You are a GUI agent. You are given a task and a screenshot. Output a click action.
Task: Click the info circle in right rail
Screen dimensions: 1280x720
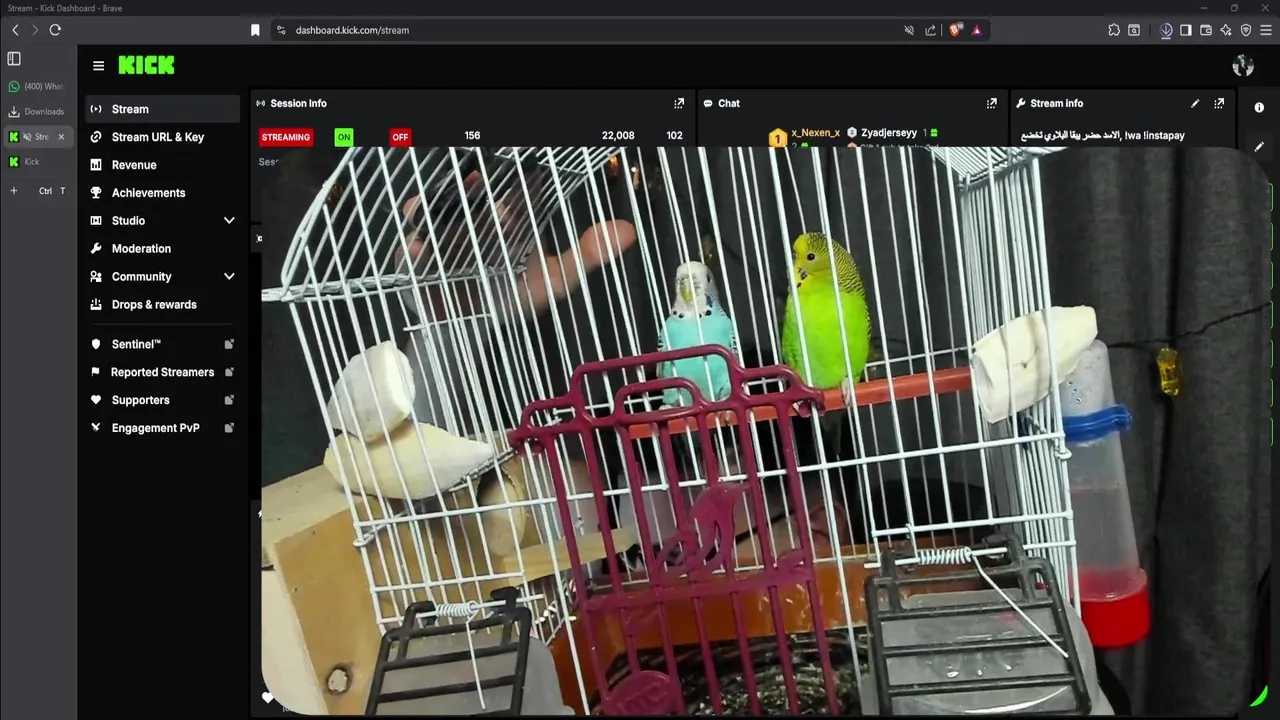click(x=1259, y=107)
